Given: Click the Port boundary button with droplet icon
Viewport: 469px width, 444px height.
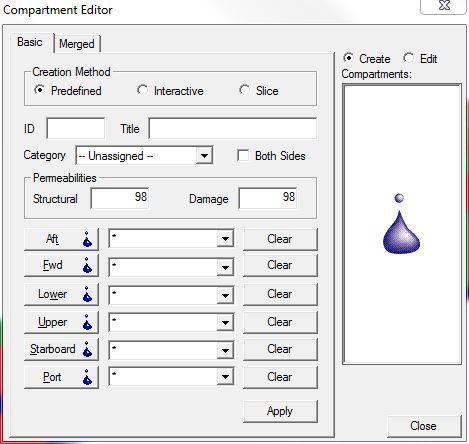Looking at the screenshot, I should pyautogui.click(x=62, y=377).
